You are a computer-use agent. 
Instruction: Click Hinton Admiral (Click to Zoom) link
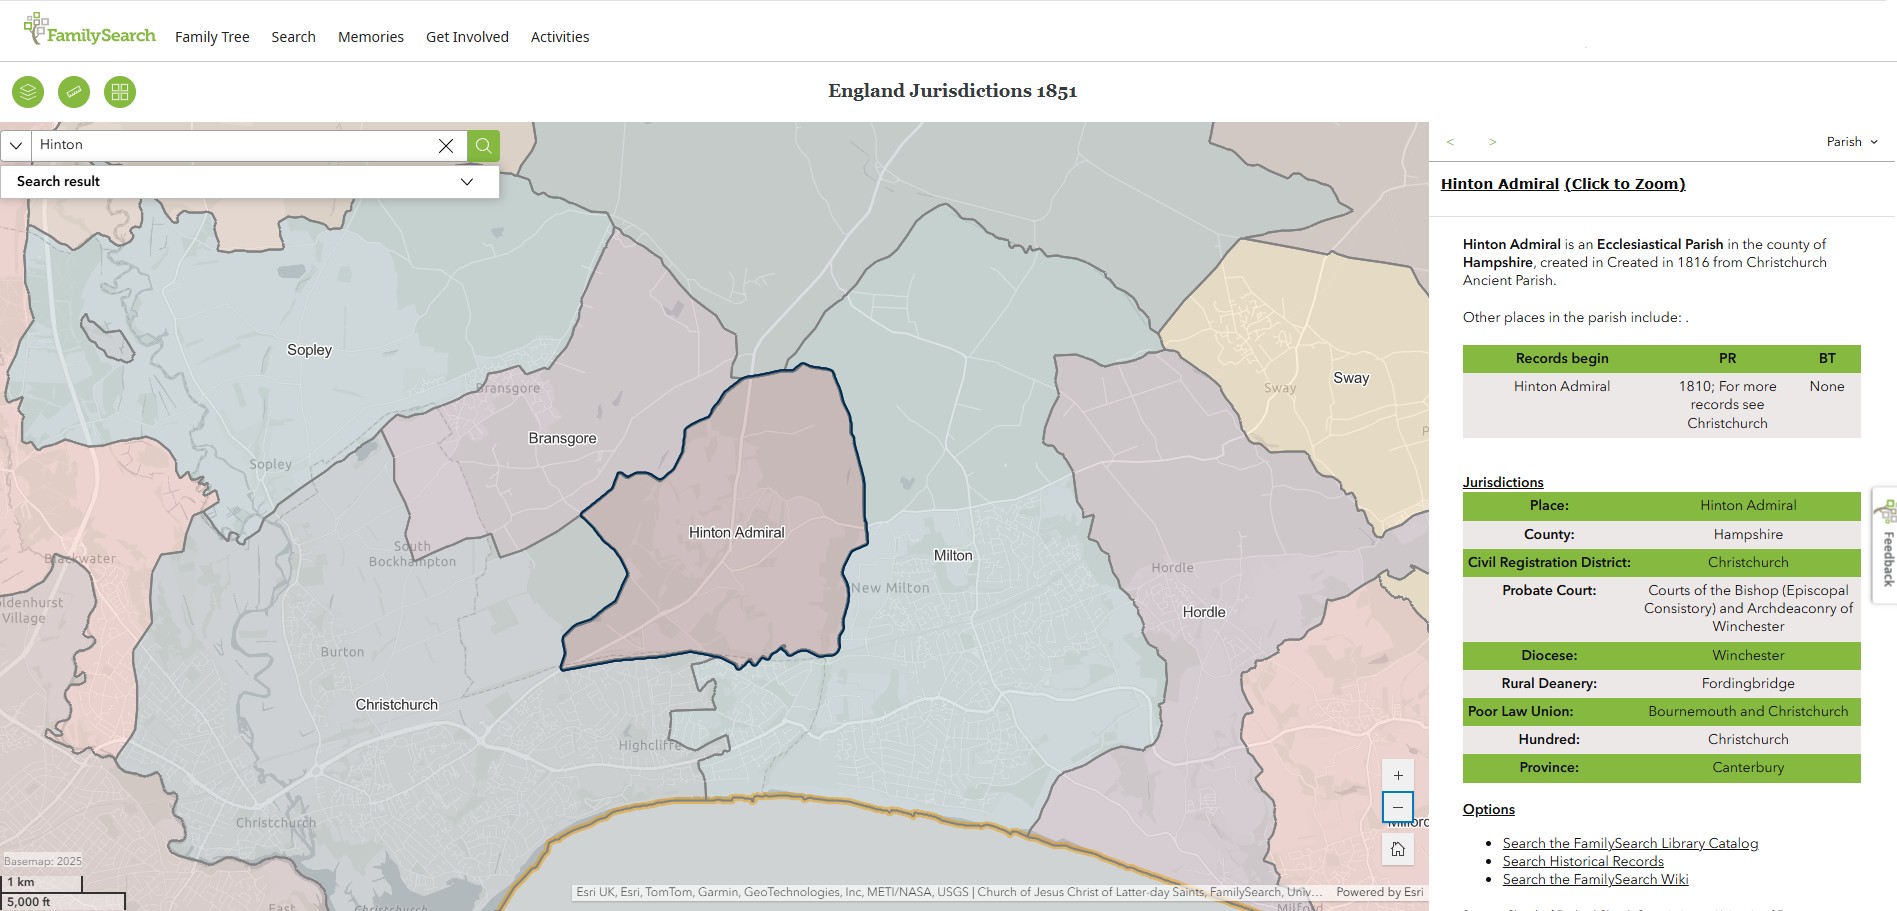pos(1562,184)
